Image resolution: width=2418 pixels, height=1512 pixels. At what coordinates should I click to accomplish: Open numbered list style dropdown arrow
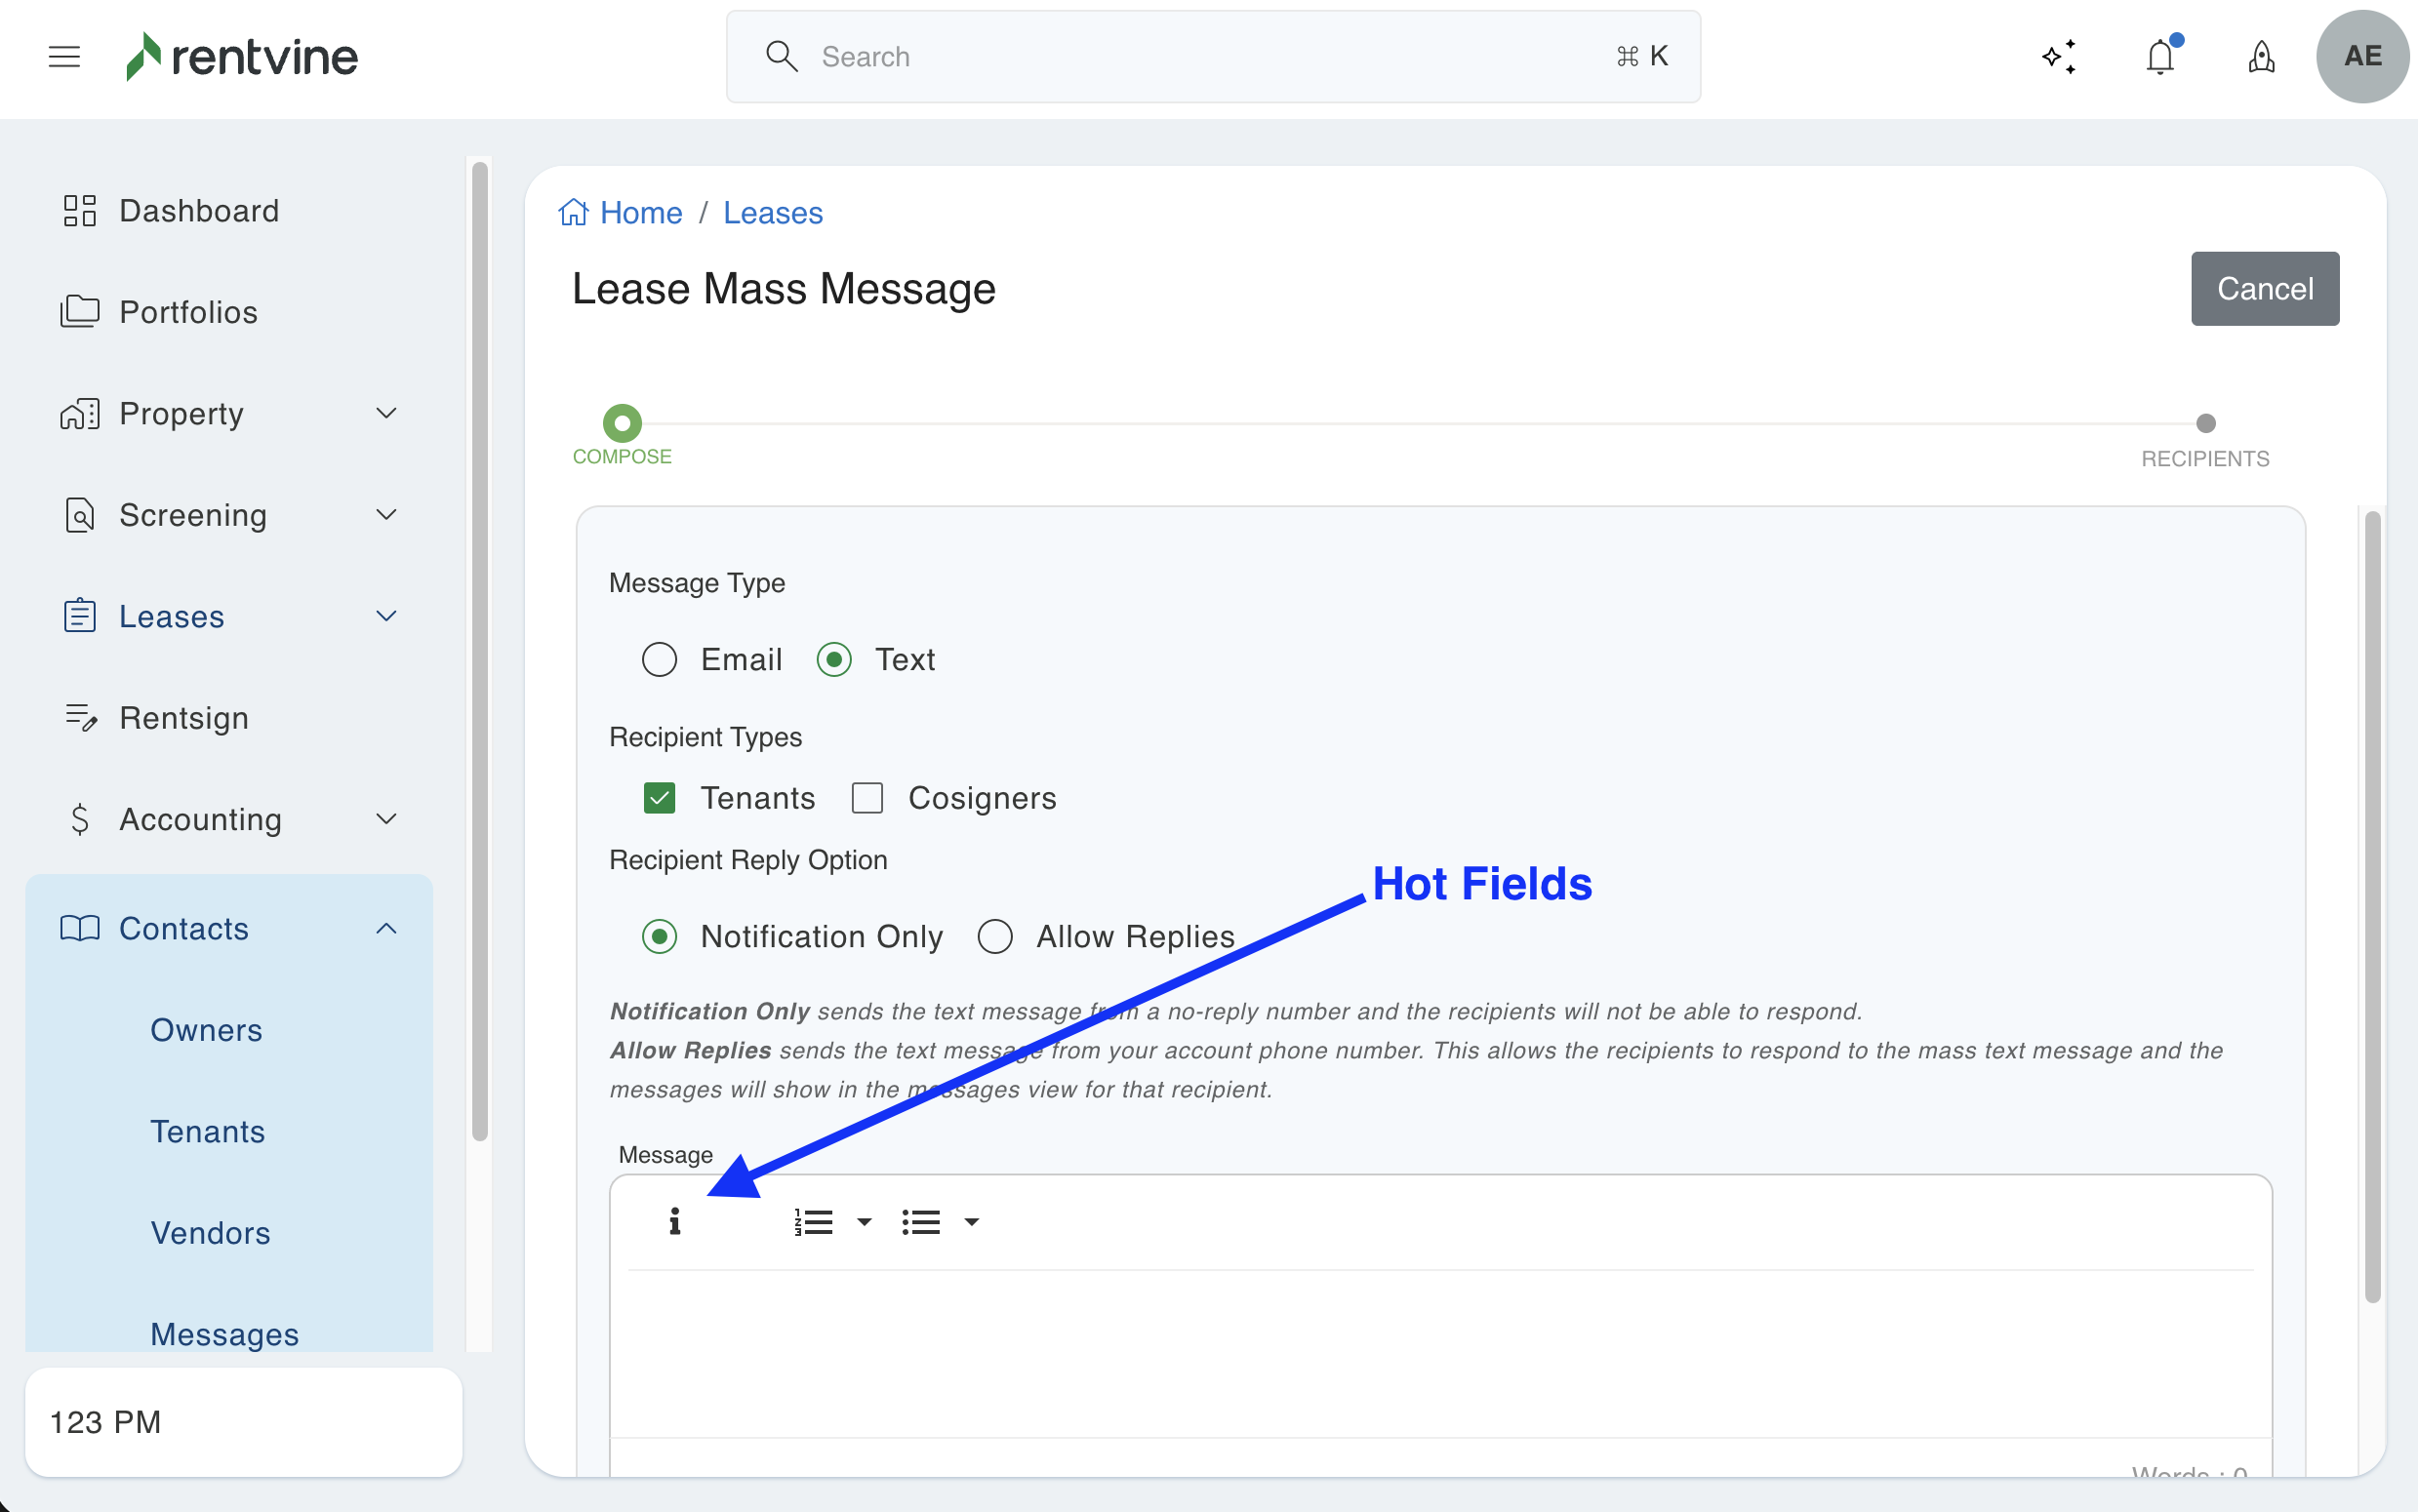click(x=864, y=1222)
